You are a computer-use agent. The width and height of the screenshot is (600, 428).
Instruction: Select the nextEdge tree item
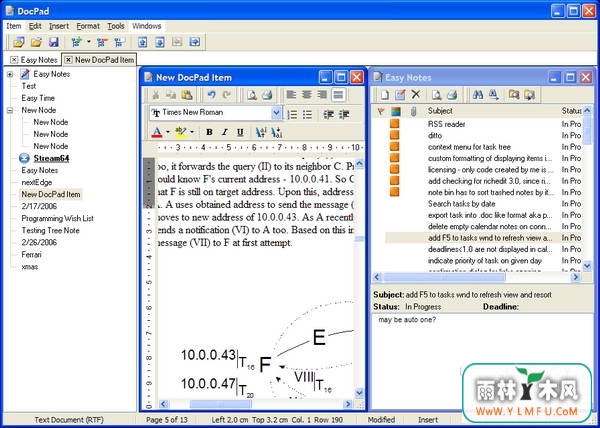(x=37, y=182)
